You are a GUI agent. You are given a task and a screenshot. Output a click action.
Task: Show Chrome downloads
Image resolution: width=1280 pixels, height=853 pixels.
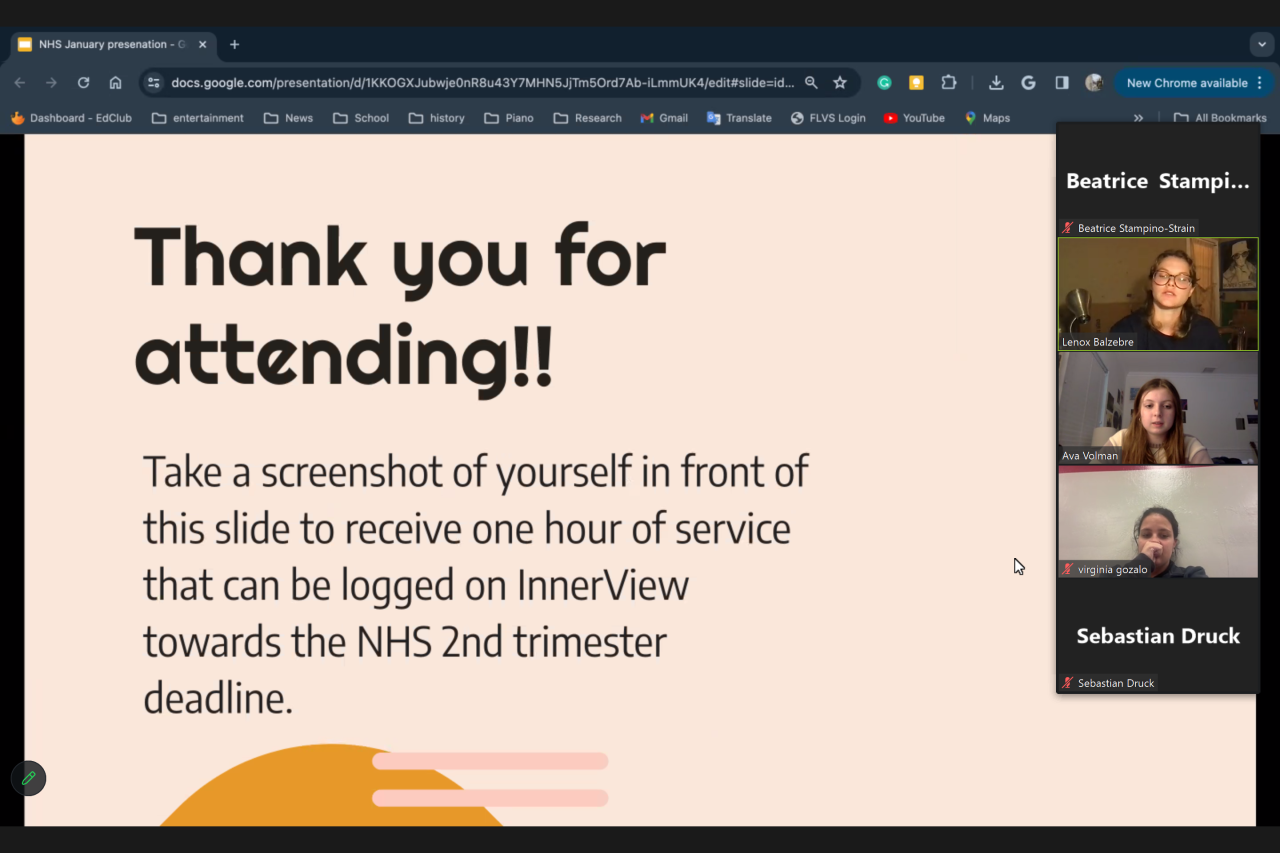coord(996,83)
